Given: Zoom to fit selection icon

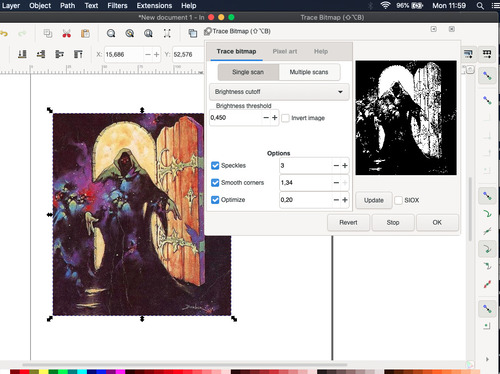Looking at the screenshot, I should point(111,33).
